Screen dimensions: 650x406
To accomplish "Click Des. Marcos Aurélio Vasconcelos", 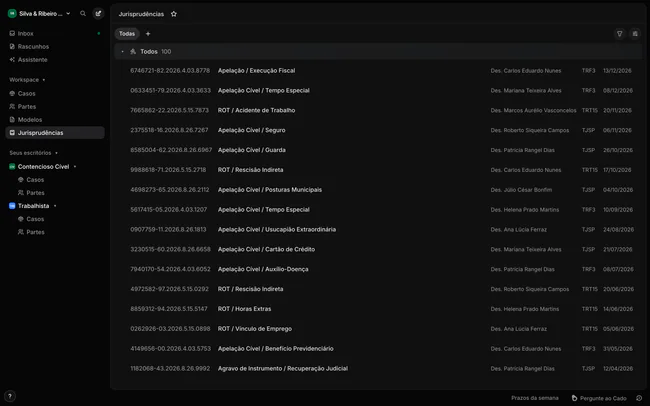I will tap(533, 110).
